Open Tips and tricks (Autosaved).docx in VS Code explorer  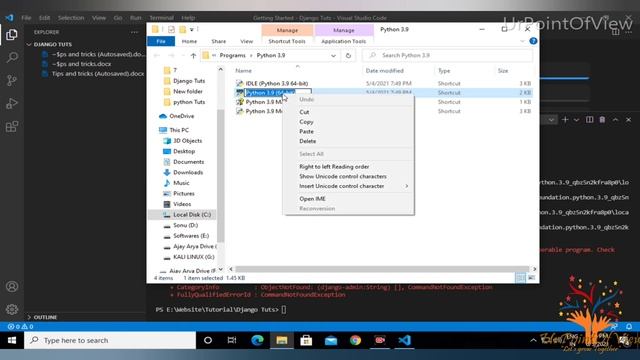[98, 74]
